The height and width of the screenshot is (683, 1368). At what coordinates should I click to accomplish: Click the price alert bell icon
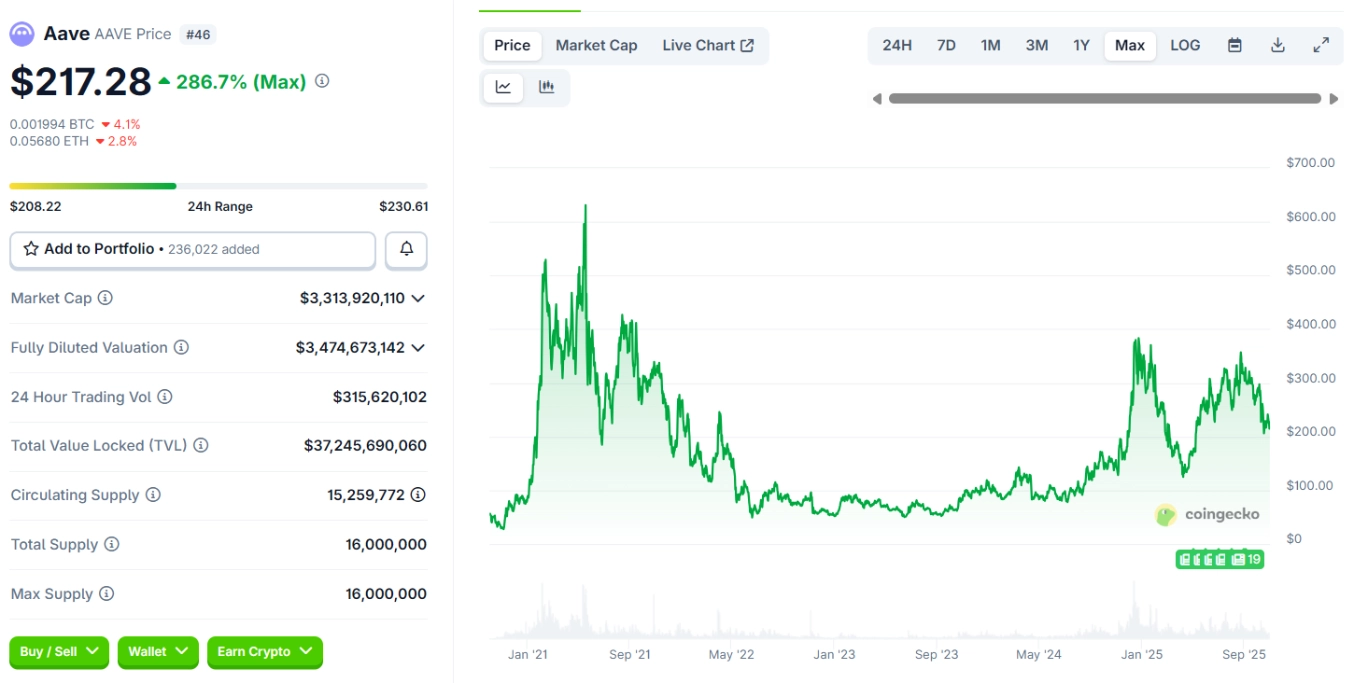coord(406,250)
